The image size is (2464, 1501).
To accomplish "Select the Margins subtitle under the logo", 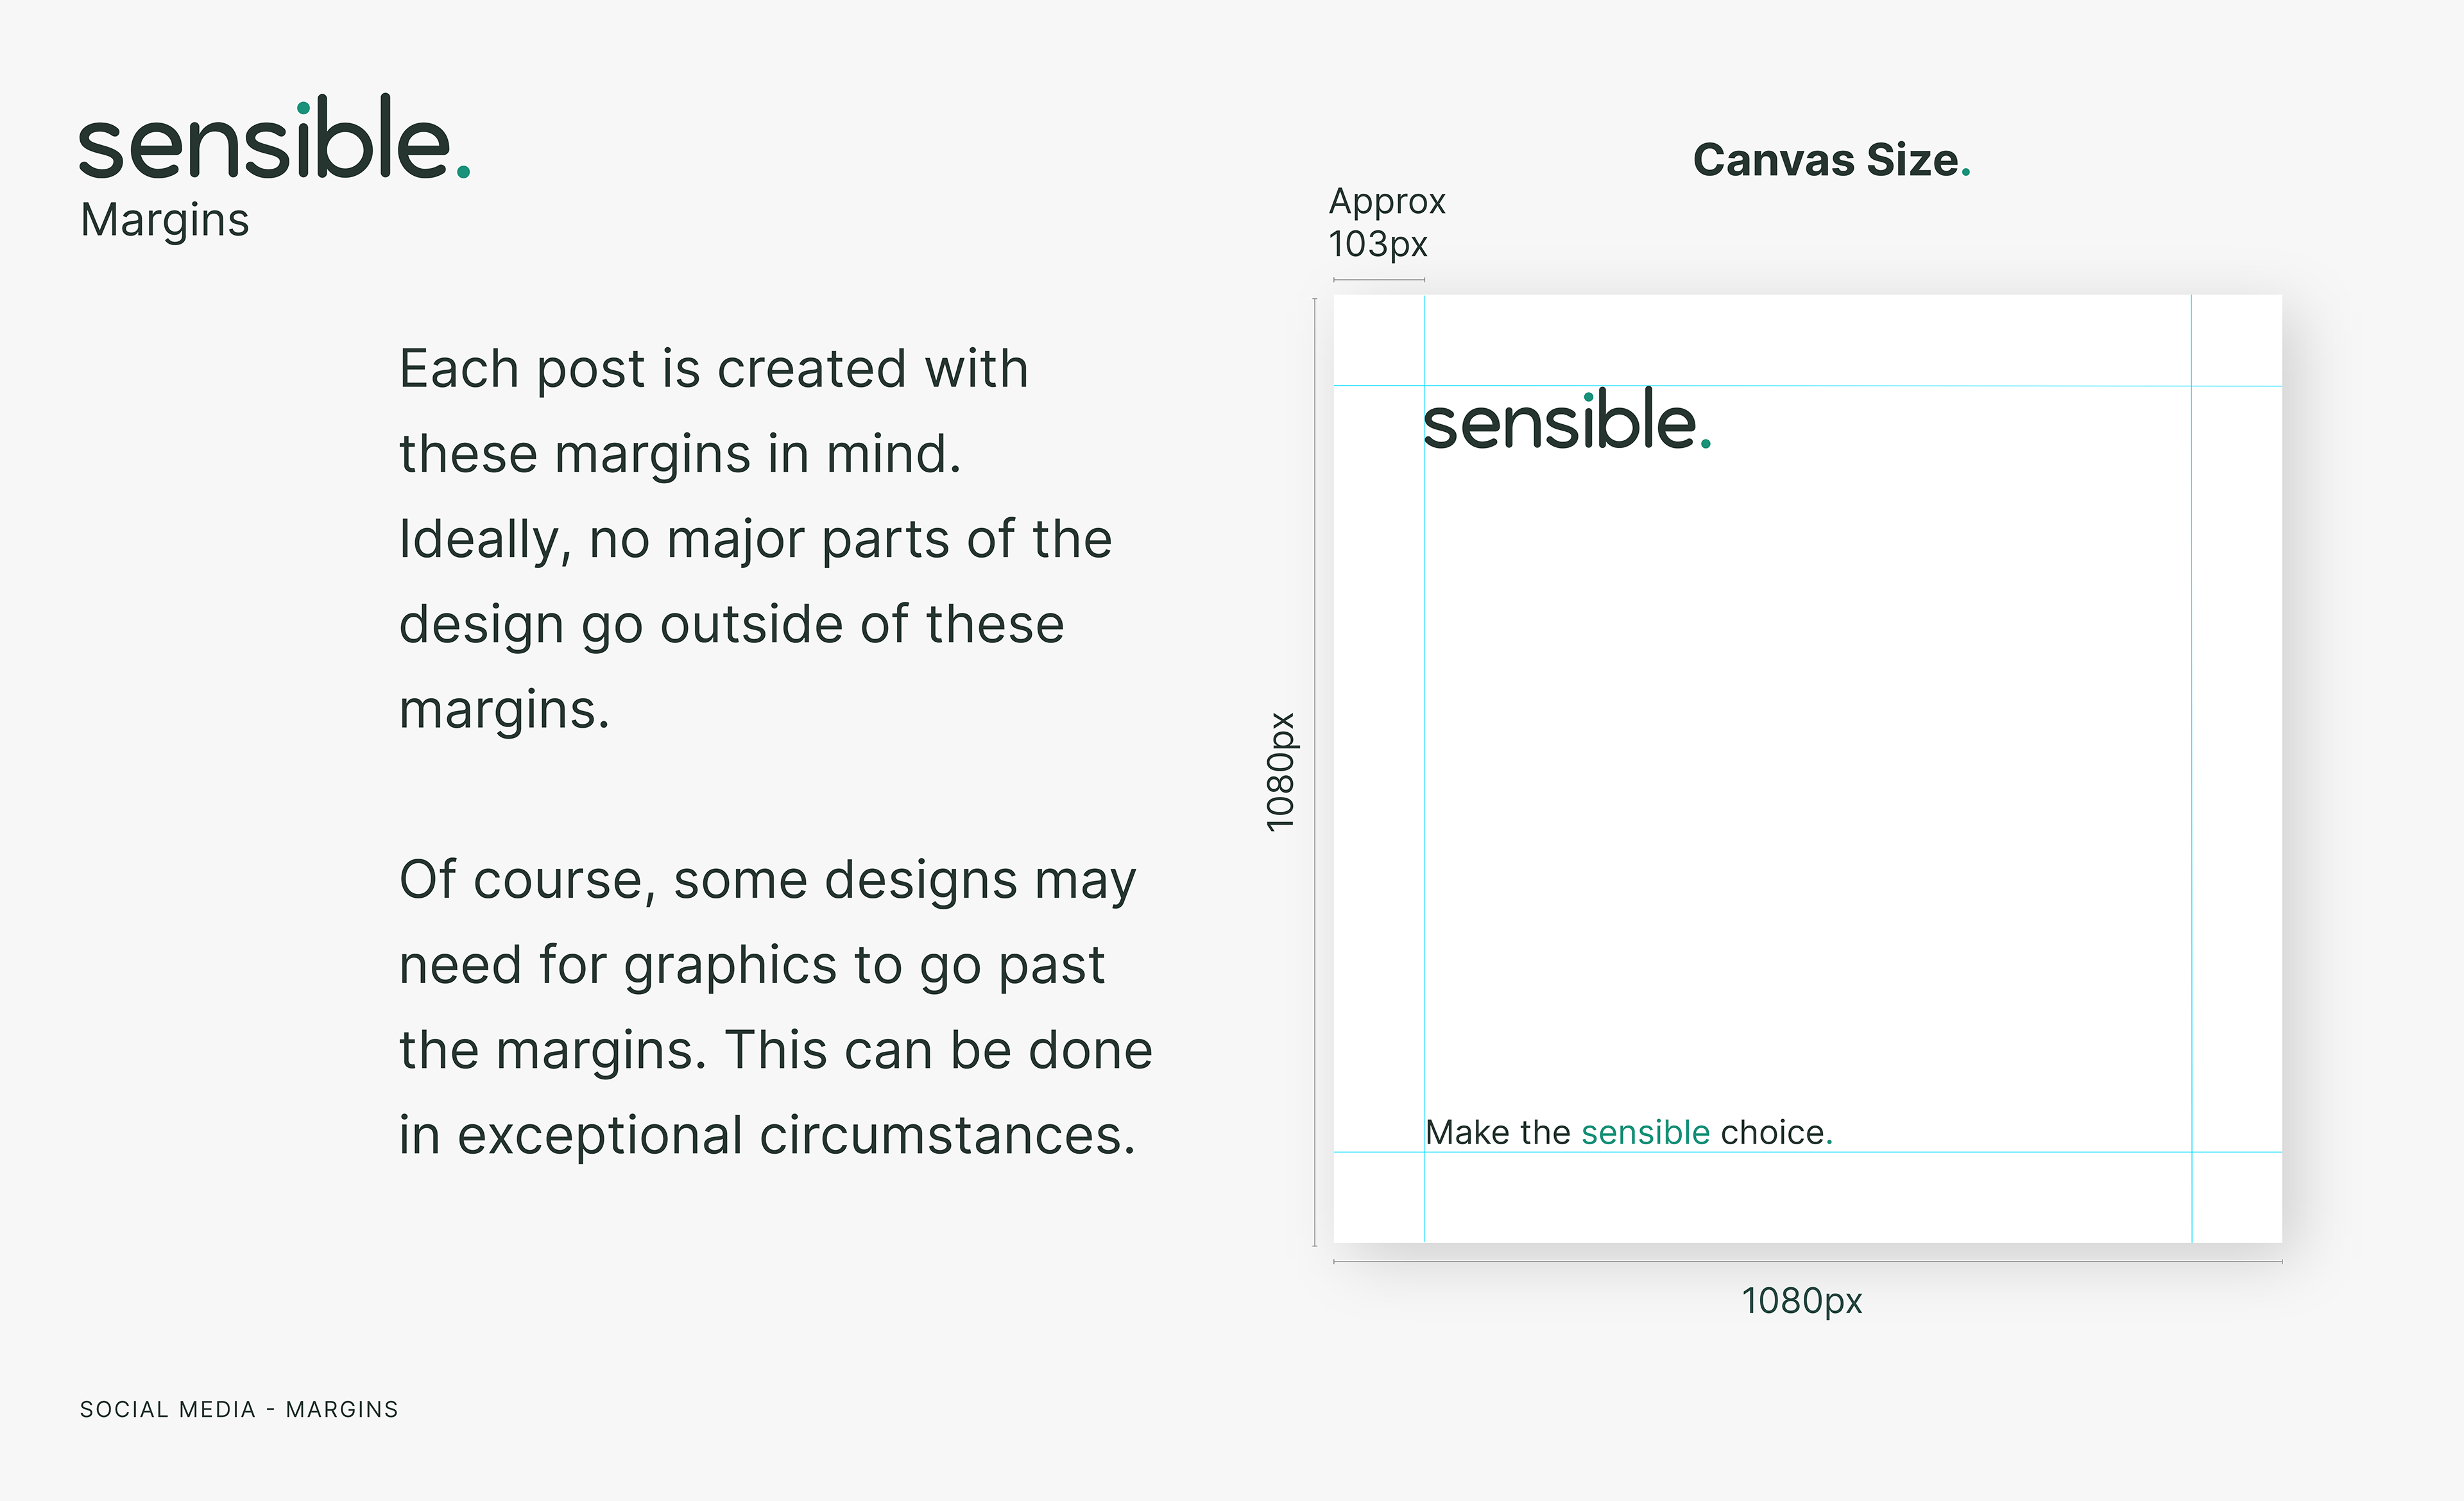I will coord(164,220).
